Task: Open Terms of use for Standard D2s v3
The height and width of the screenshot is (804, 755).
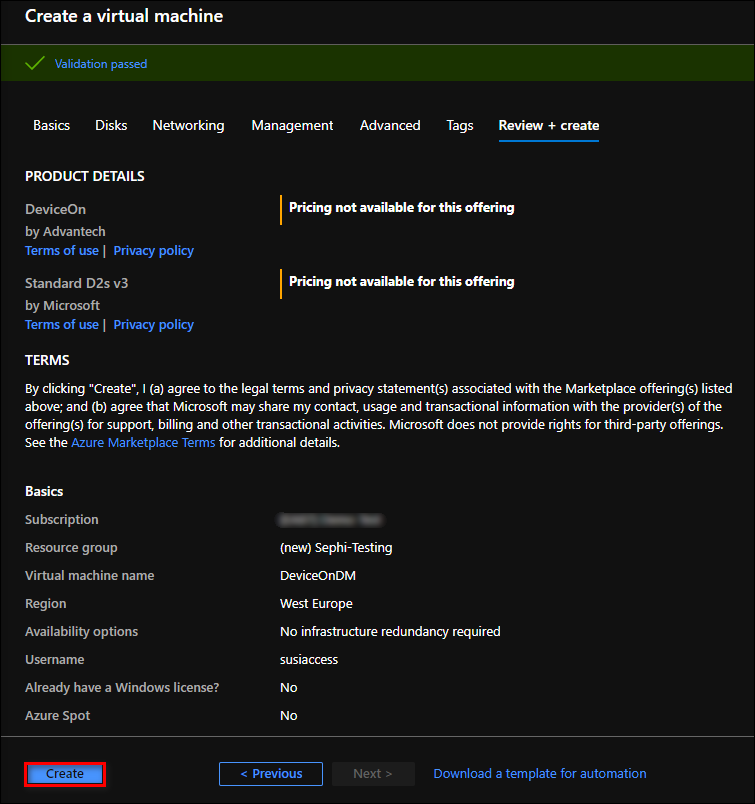Action: coord(62,325)
